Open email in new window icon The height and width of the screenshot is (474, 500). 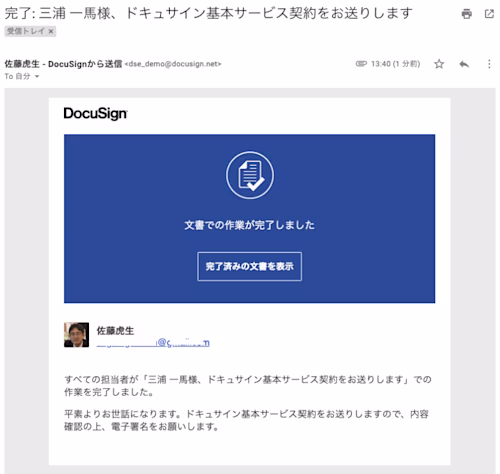(x=489, y=14)
